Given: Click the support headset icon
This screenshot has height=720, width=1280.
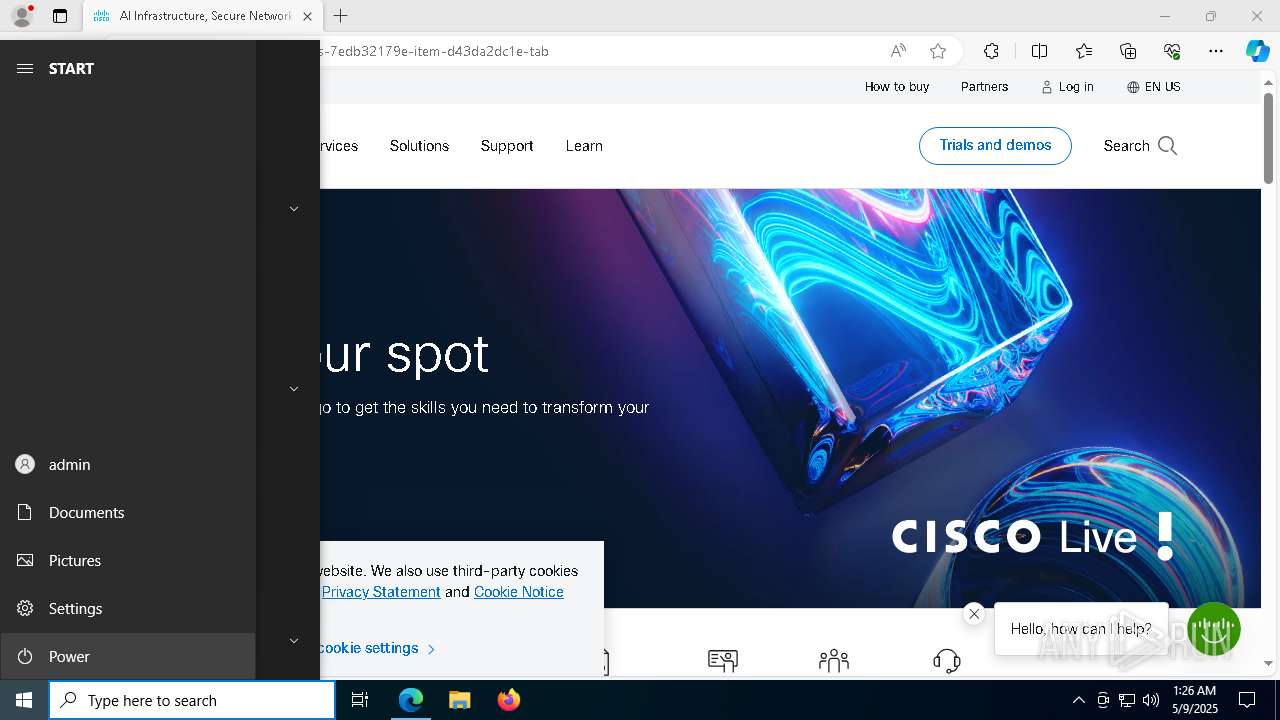Looking at the screenshot, I should (x=946, y=660).
